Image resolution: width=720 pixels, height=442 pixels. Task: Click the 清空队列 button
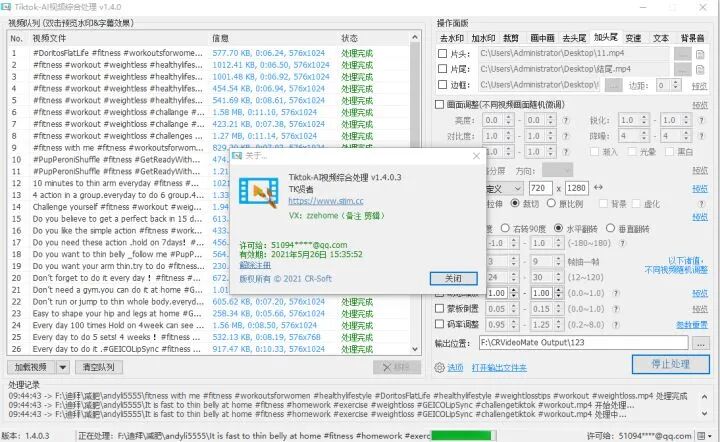click(98, 367)
